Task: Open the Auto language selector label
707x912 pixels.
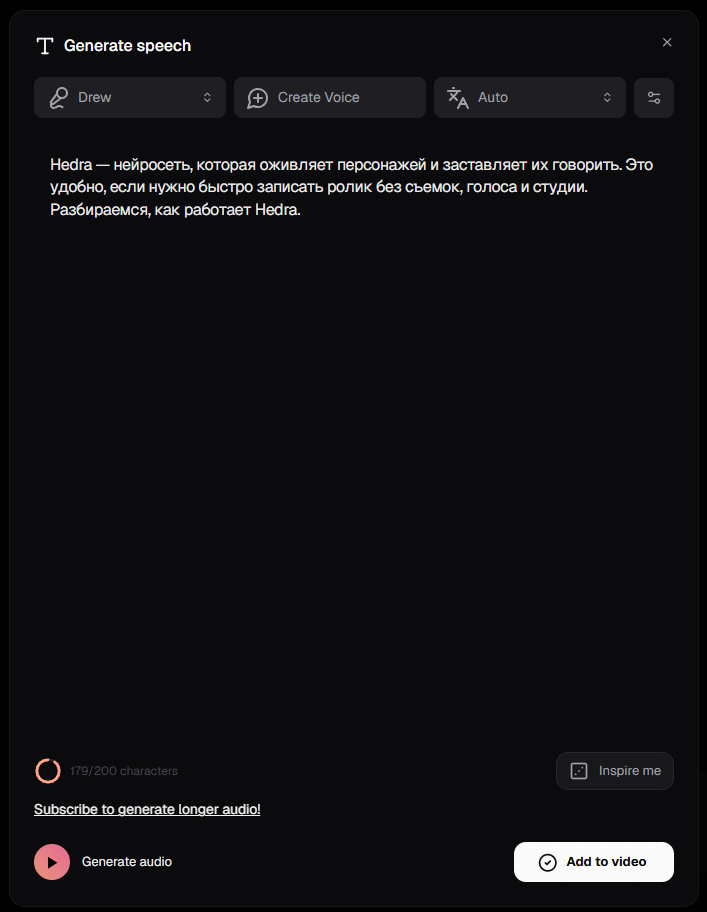Action: (x=492, y=98)
